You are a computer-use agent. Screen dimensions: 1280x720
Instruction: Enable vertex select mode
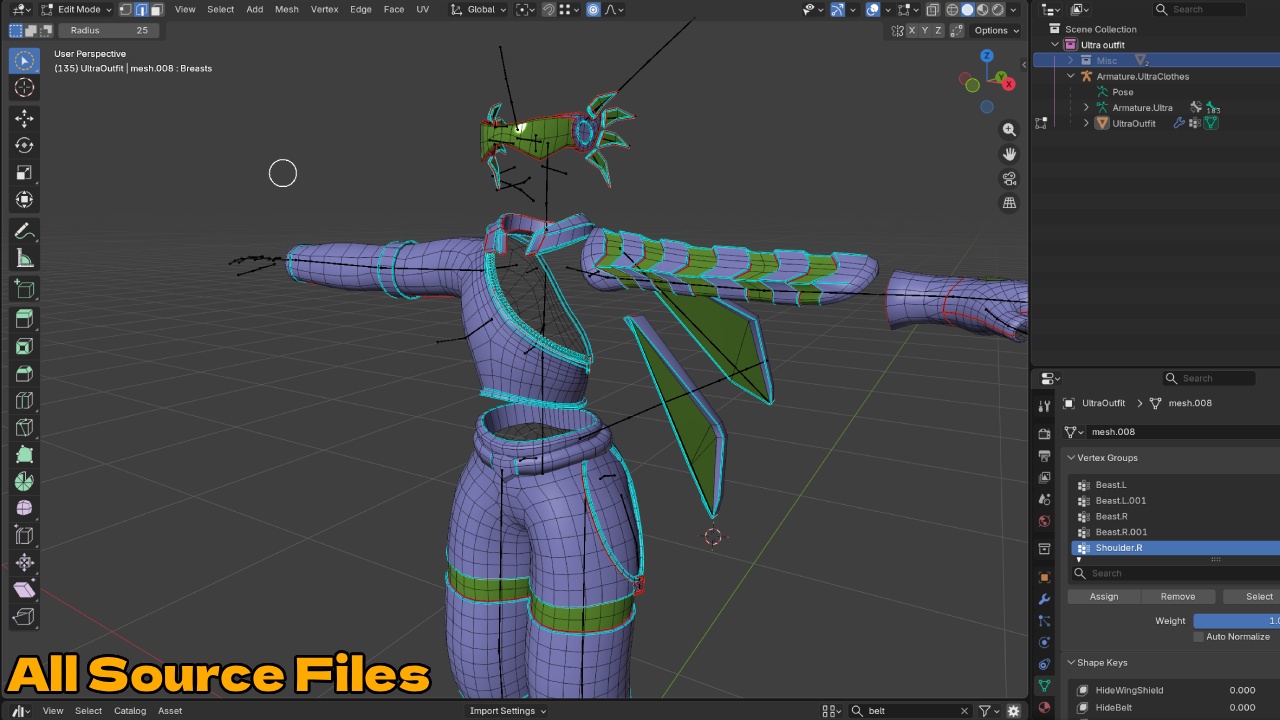125,9
